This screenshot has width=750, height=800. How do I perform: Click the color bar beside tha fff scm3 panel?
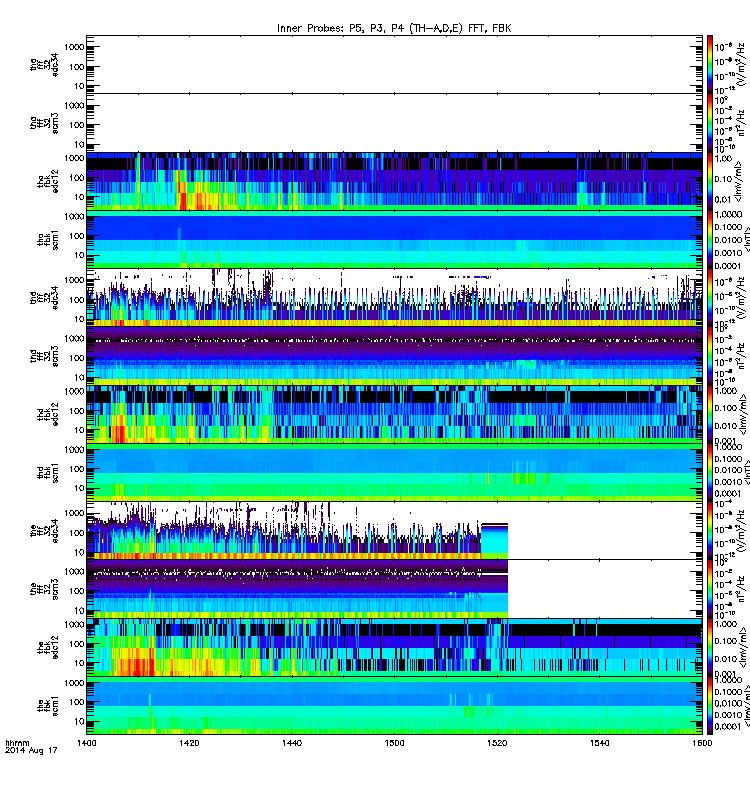coord(710,123)
